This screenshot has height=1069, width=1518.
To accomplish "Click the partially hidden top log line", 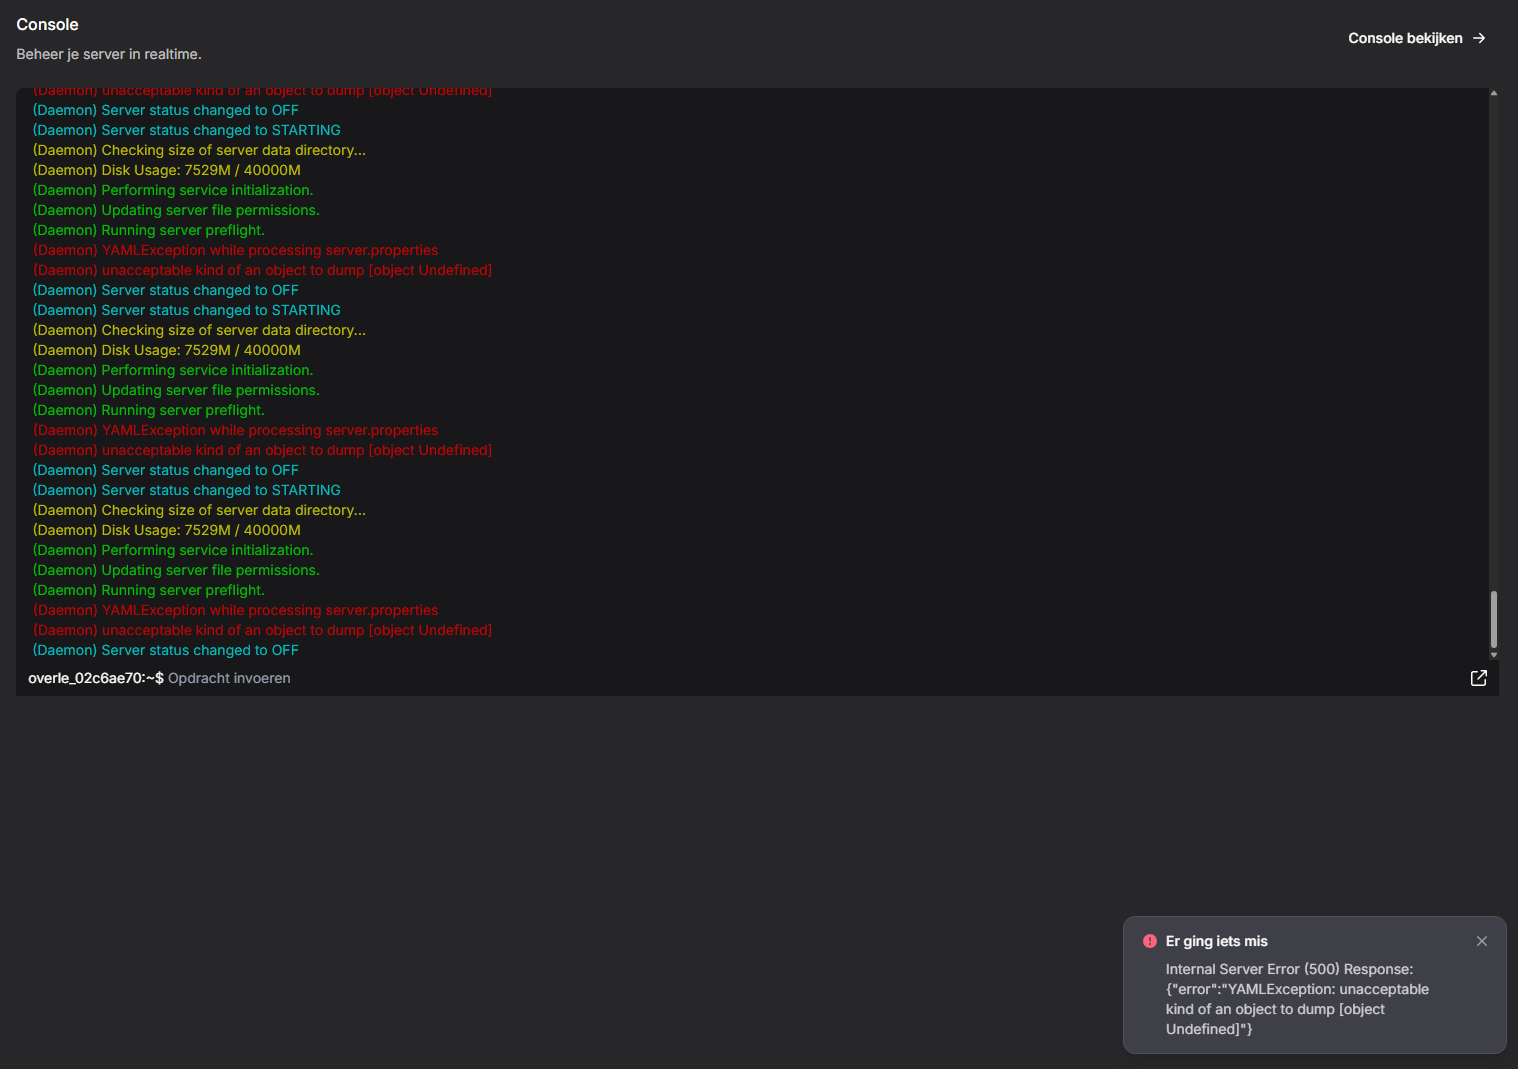I will [x=262, y=92].
